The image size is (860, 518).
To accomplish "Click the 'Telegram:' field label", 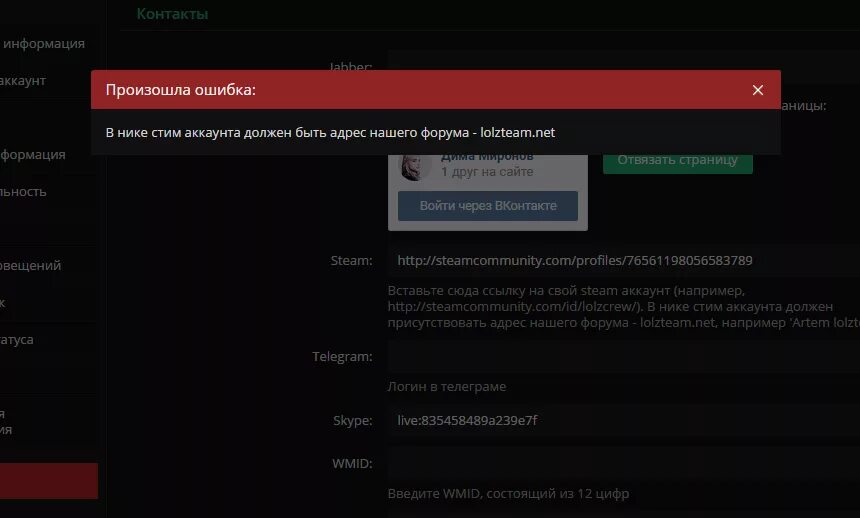I will tap(342, 357).
